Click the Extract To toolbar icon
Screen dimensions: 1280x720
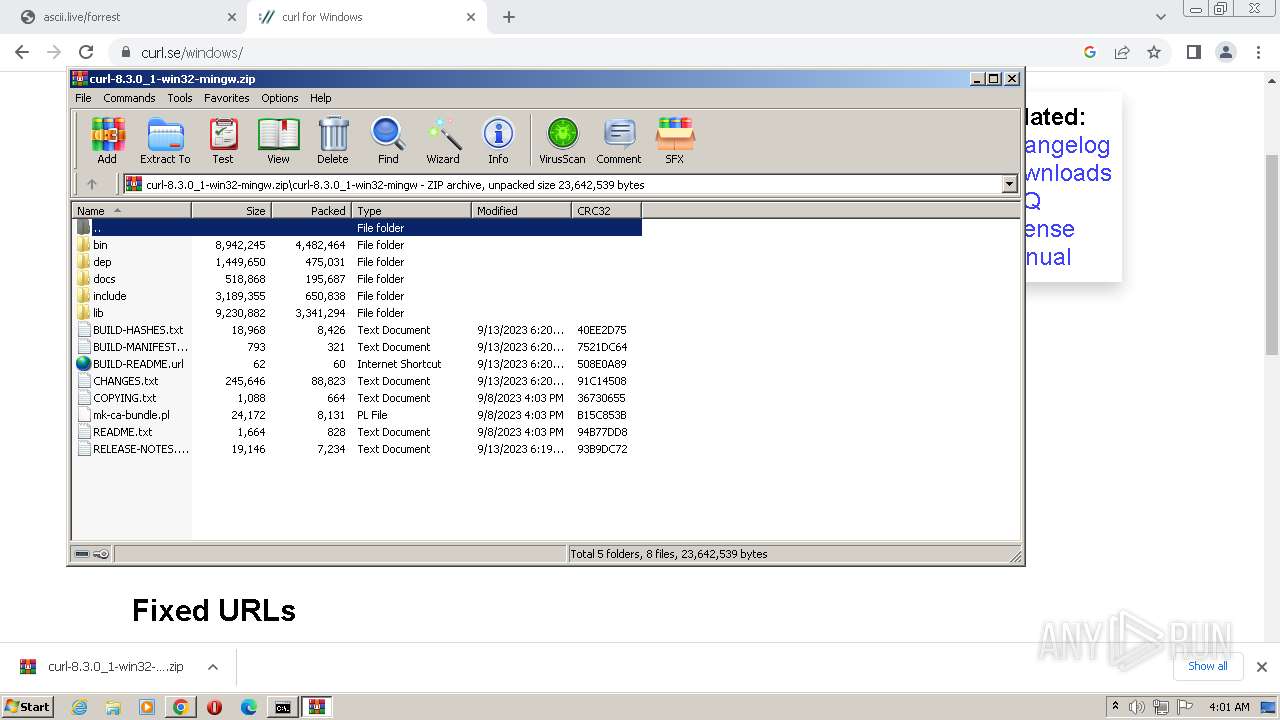click(x=165, y=140)
